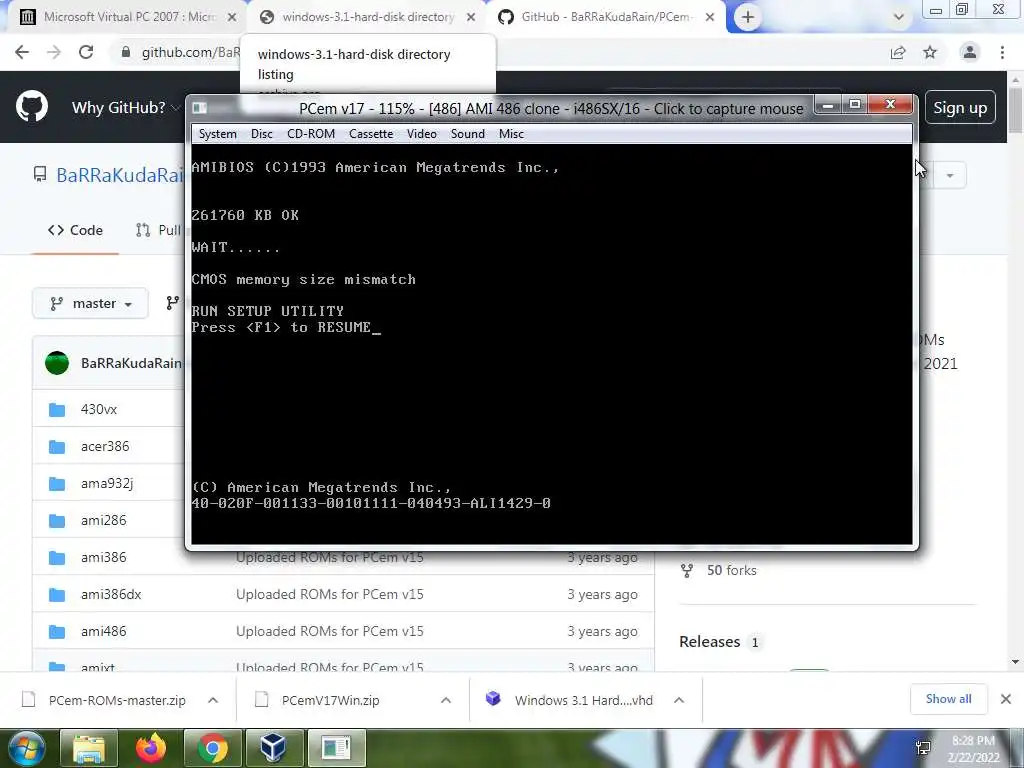Image resolution: width=1024 pixels, height=768 pixels.
Task: Open ami486 commit message link
Action: [x=330, y=632]
